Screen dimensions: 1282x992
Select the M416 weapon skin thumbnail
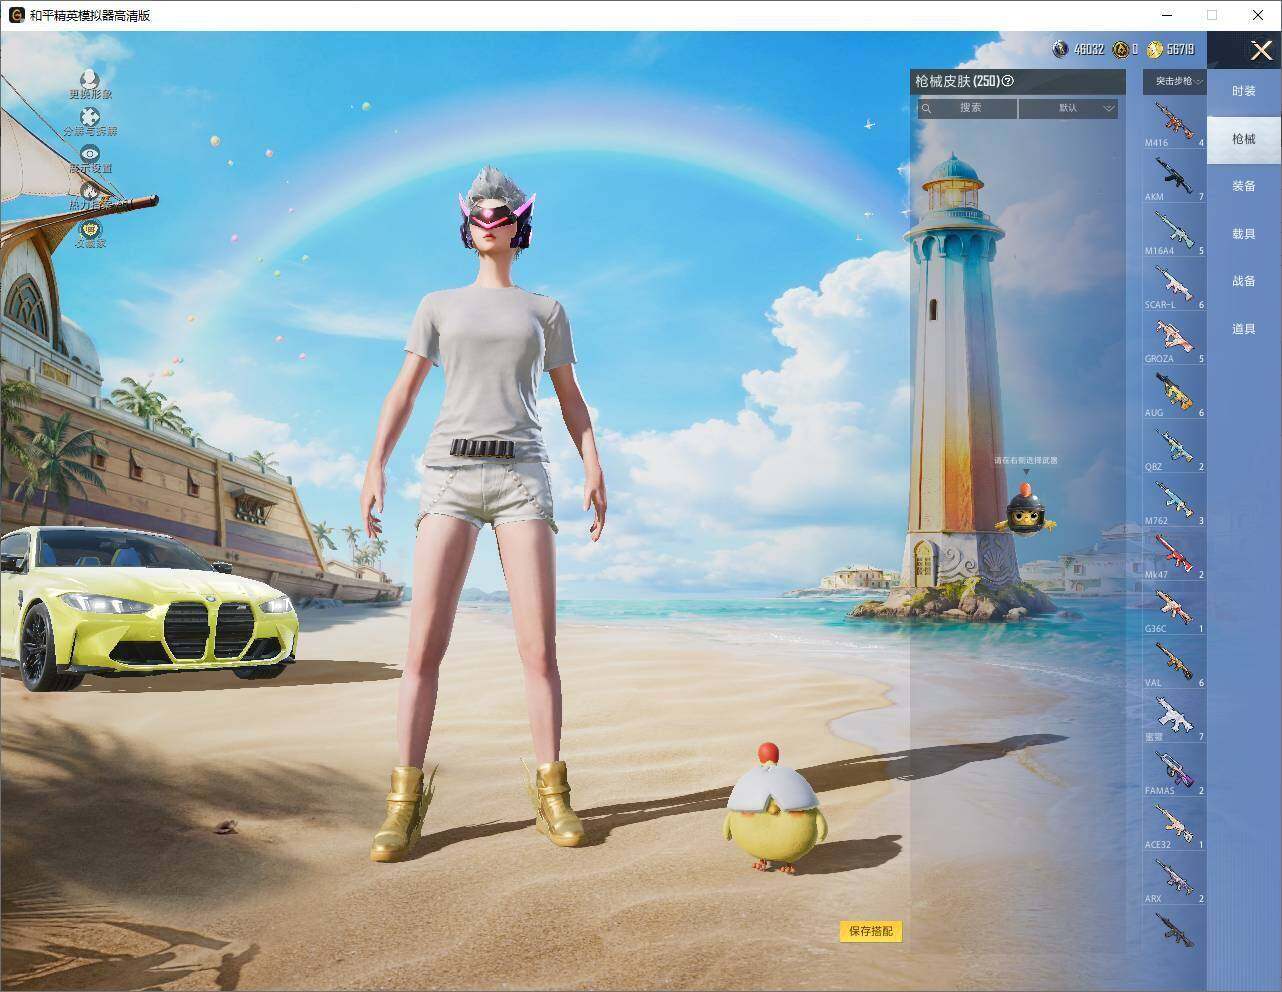1174,123
